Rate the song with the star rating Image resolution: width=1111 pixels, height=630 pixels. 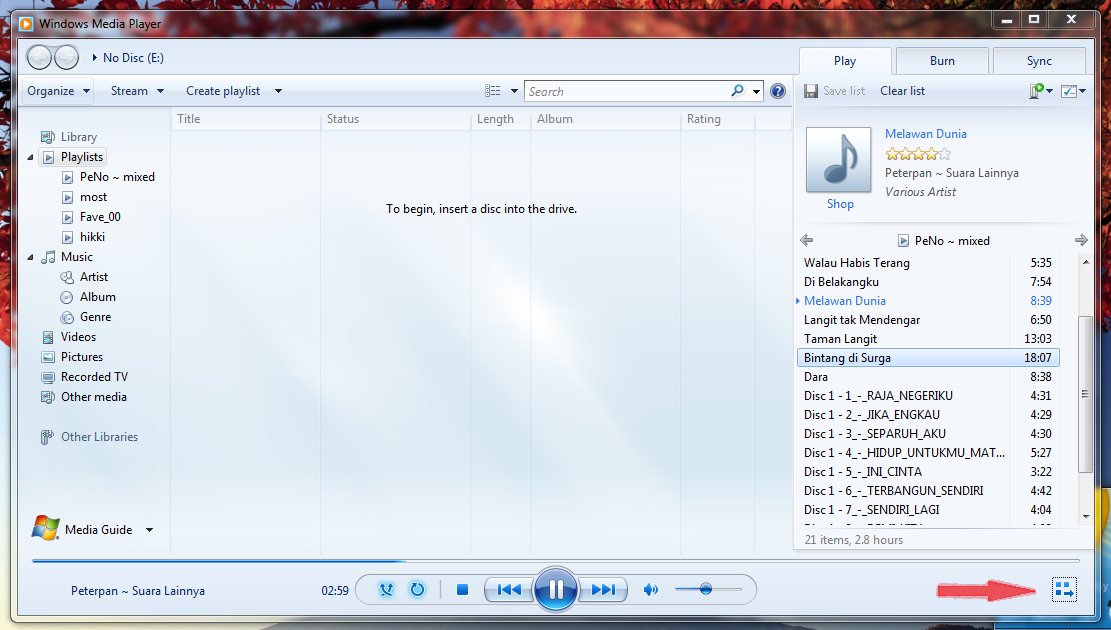coord(918,153)
